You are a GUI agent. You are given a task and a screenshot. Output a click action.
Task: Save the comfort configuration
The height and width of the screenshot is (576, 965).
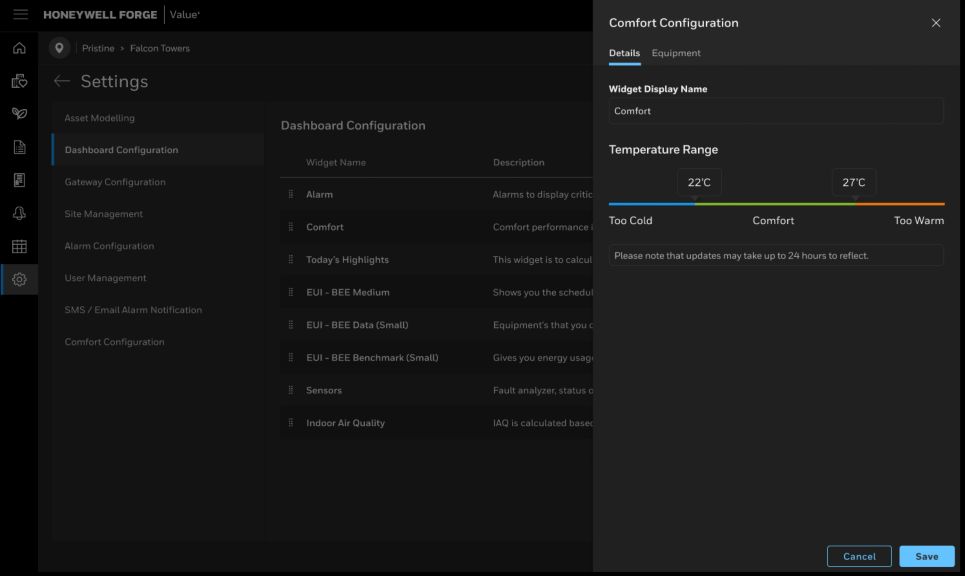[x=927, y=556]
